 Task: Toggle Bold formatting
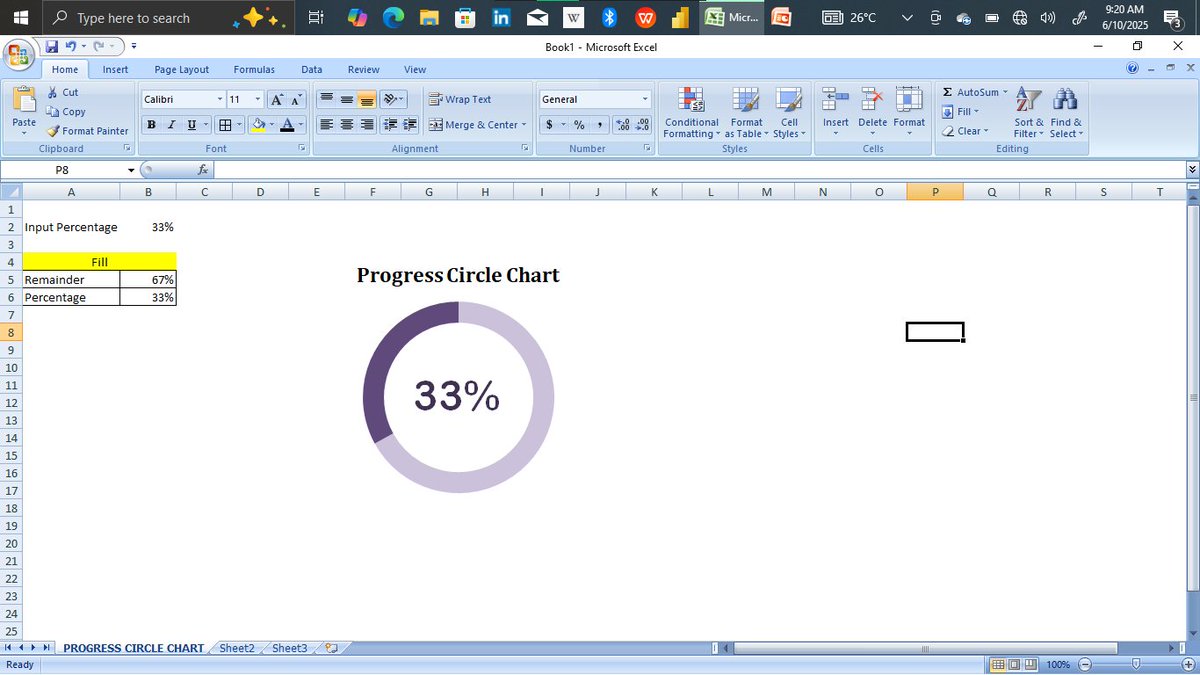[151, 125]
